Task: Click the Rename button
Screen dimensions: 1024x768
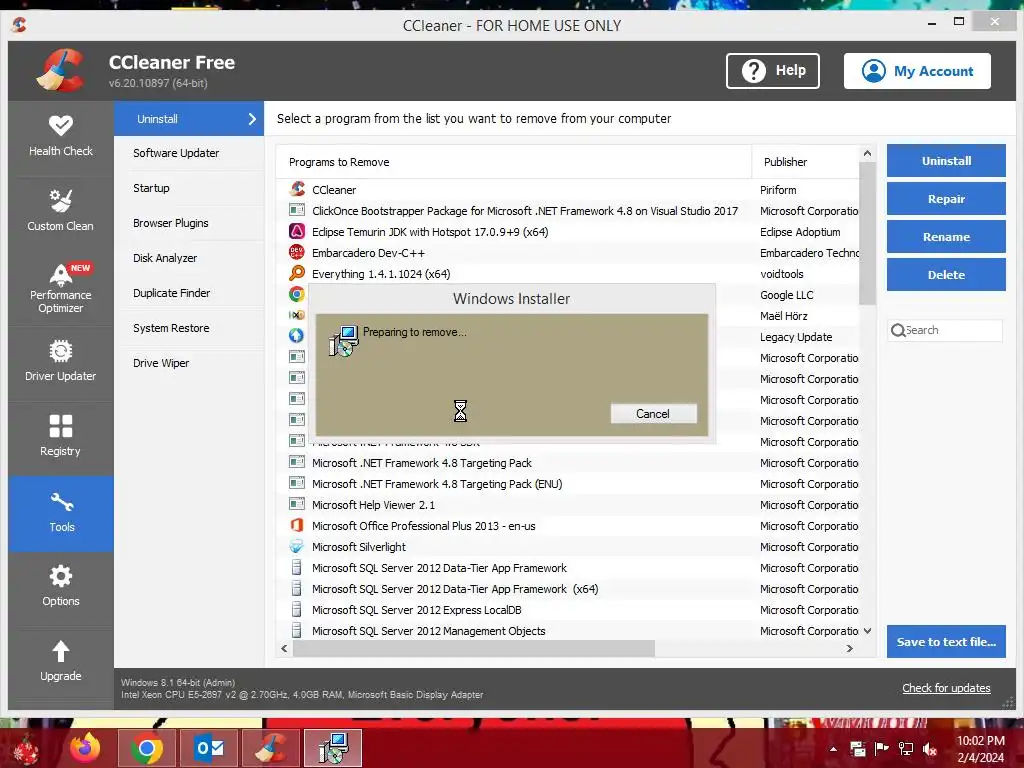Action: pyautogui.click(x=946, y=236)
